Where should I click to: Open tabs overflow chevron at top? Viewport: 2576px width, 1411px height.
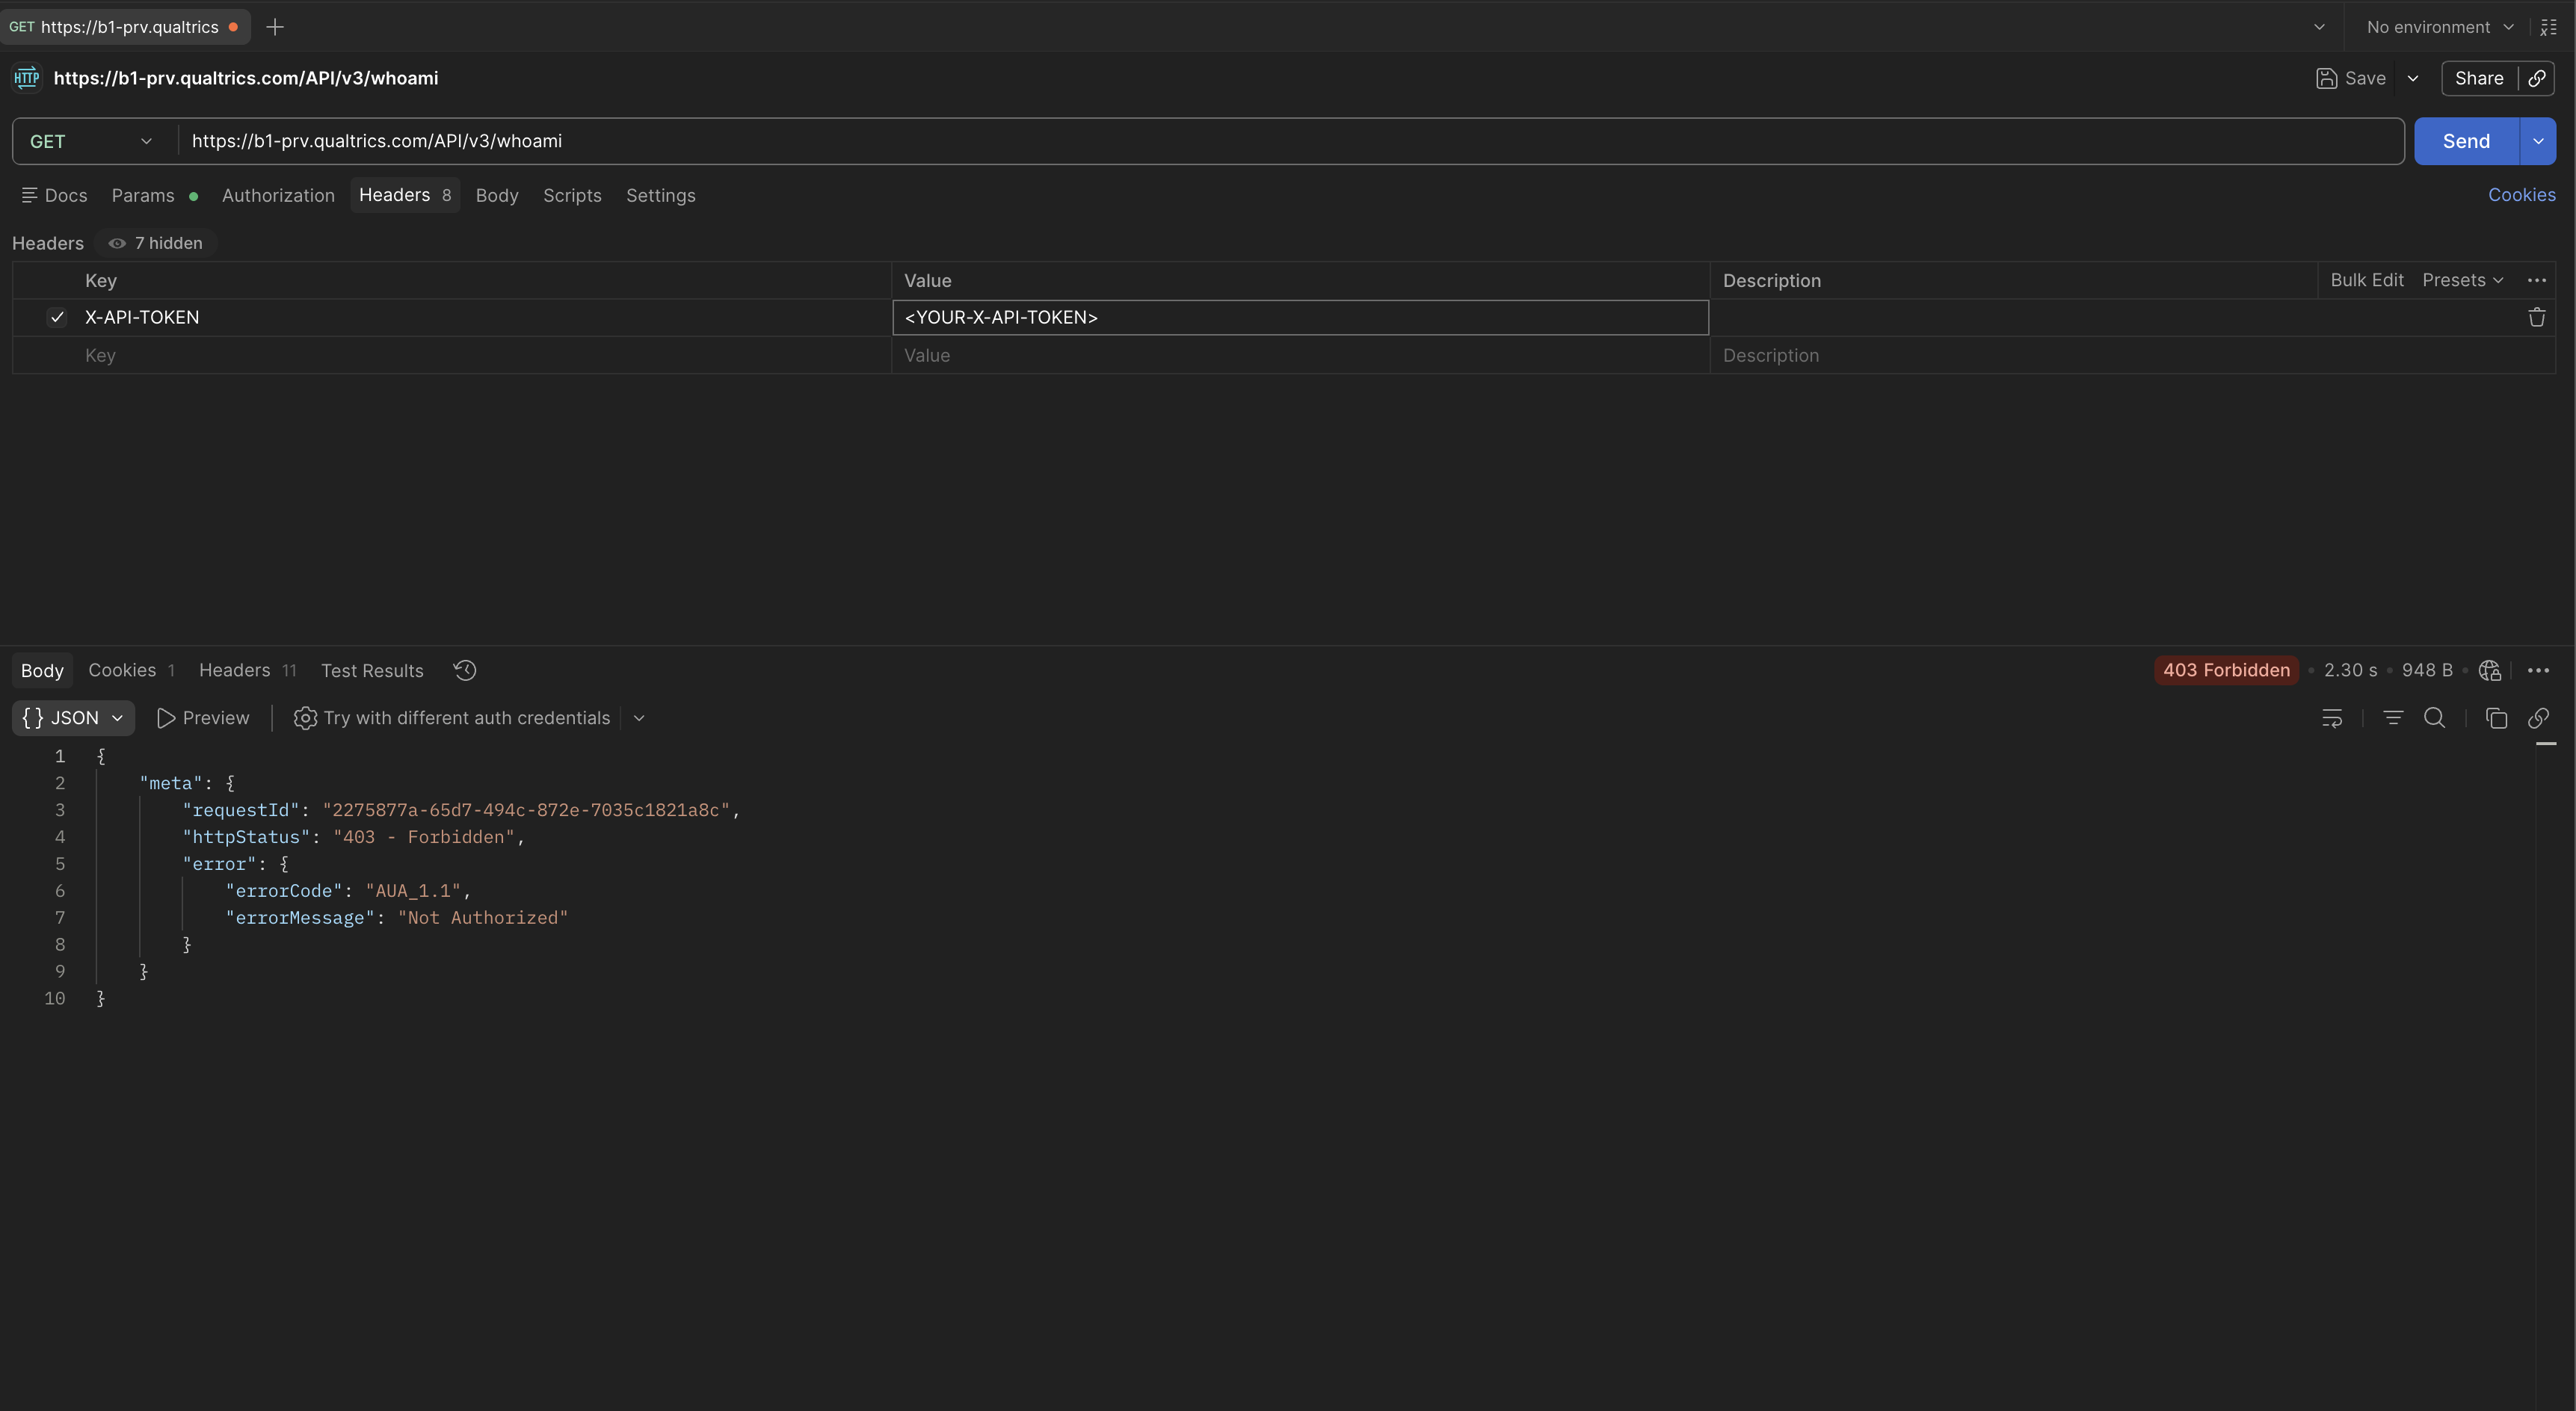pos(2320,27)
